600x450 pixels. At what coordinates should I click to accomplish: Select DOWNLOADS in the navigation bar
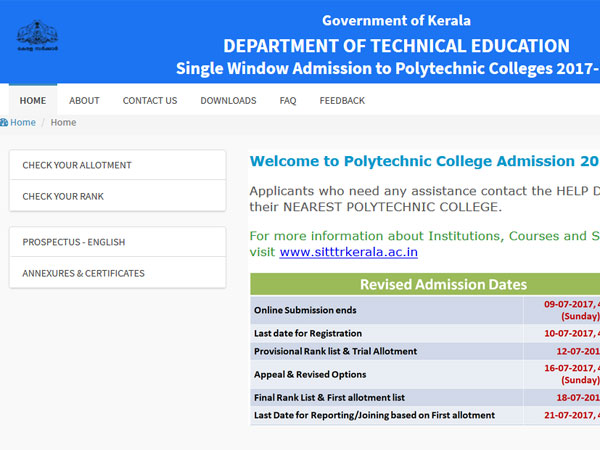(228, 101)
